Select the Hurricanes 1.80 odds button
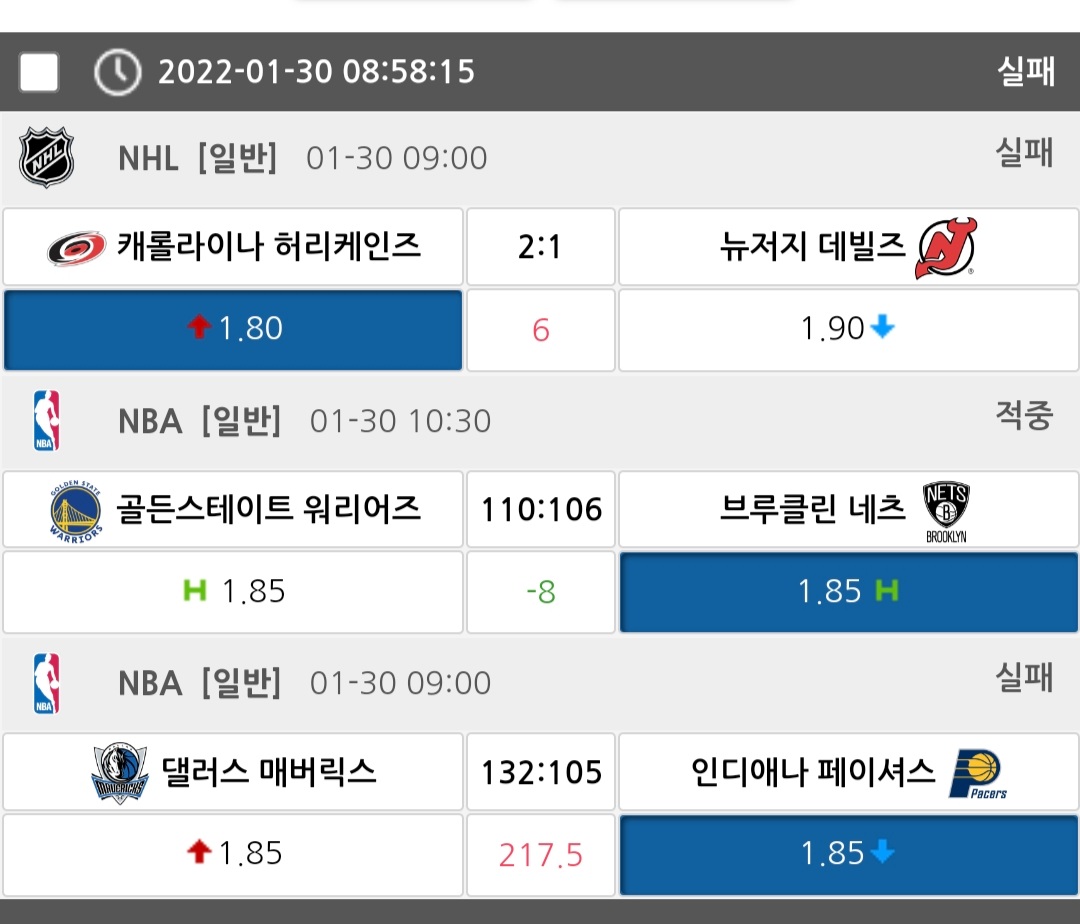 tap(233, 330)
